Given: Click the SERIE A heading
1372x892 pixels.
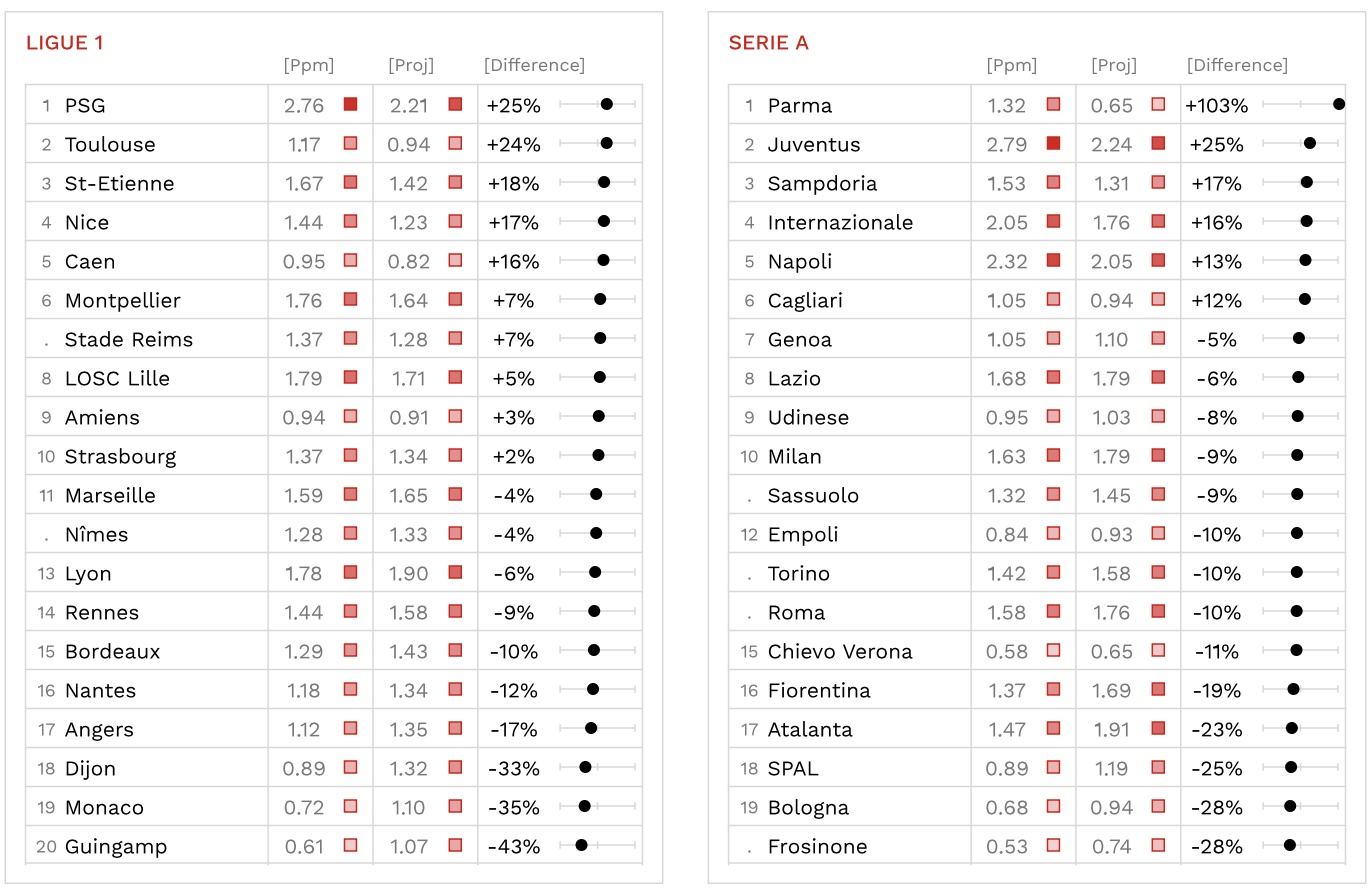Looking at the screenshot, I should click(769, 43).
